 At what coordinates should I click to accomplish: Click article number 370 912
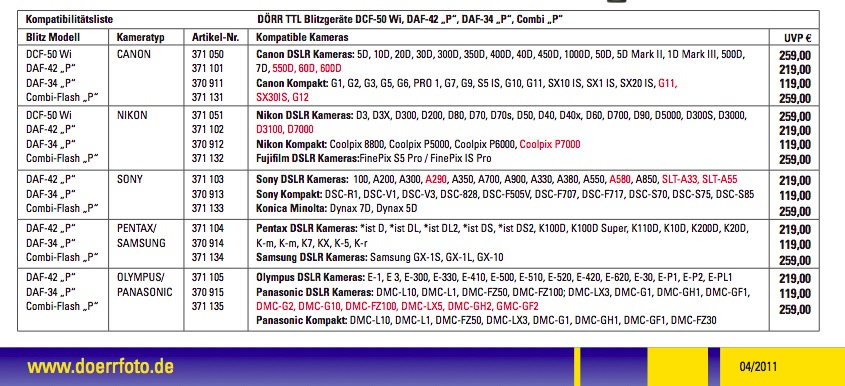[207, 144]
